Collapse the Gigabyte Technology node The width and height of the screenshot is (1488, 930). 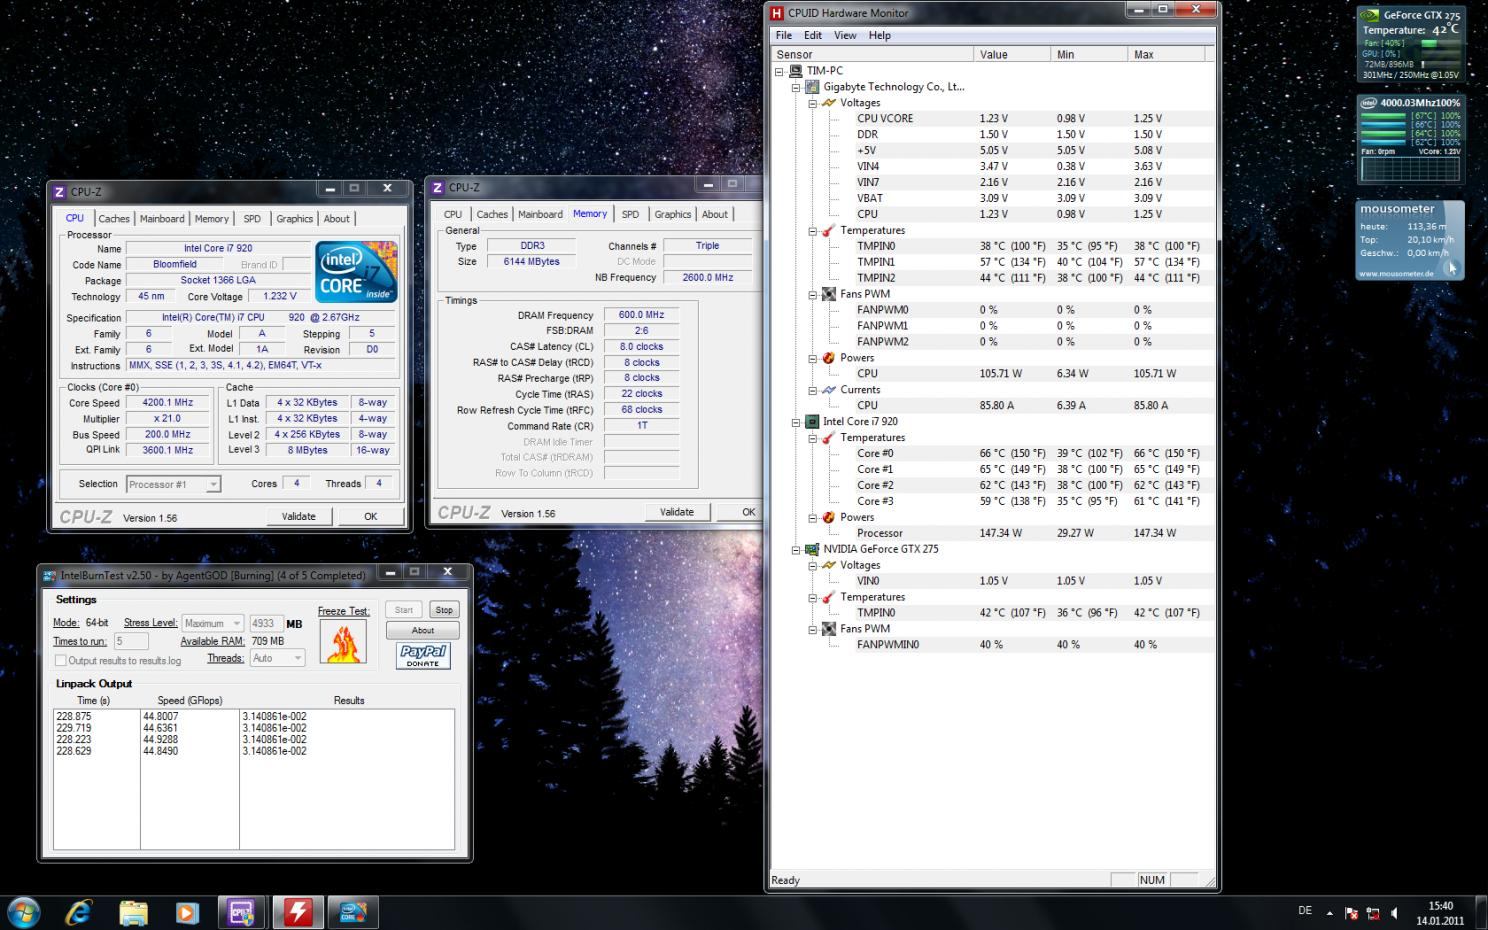tap(796, 87)
